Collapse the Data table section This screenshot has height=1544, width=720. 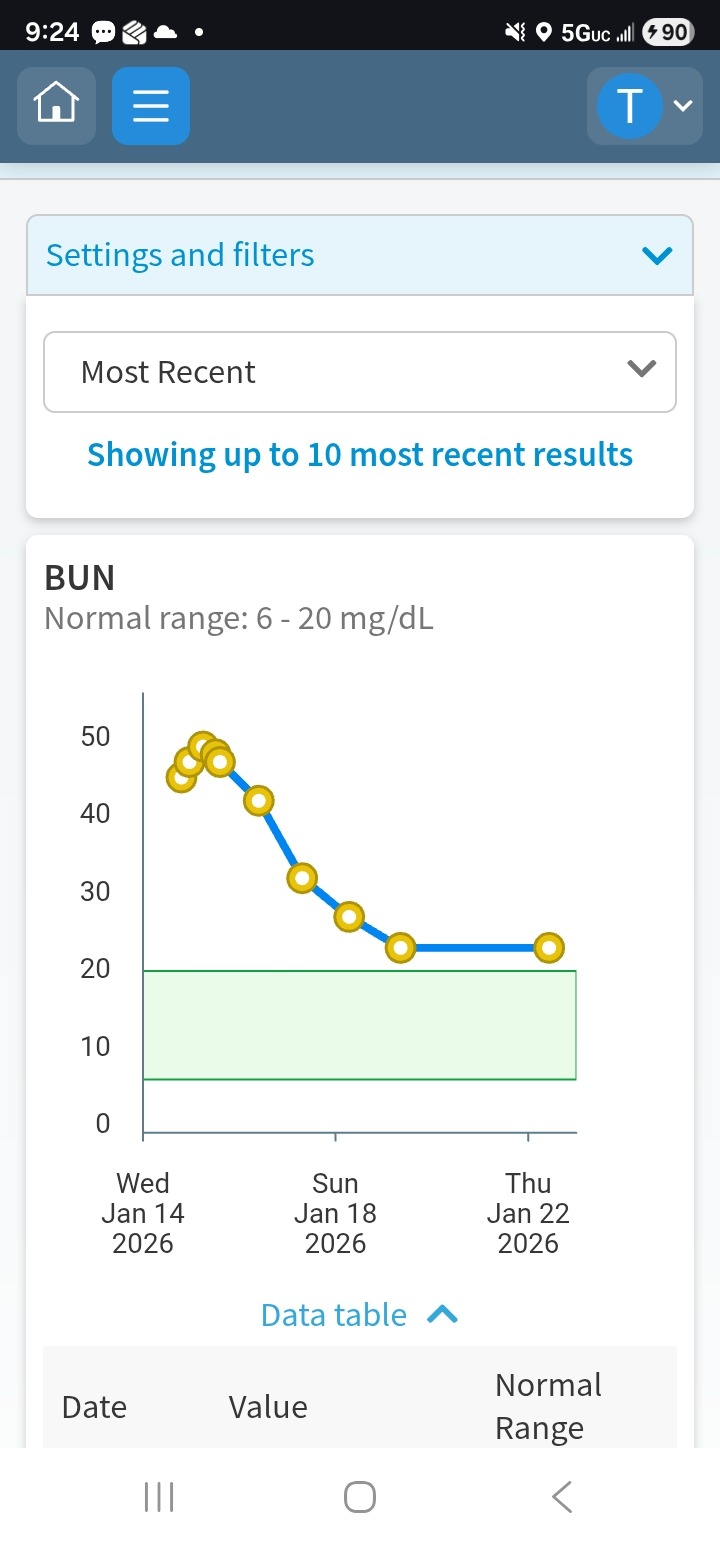point(442,1315)
